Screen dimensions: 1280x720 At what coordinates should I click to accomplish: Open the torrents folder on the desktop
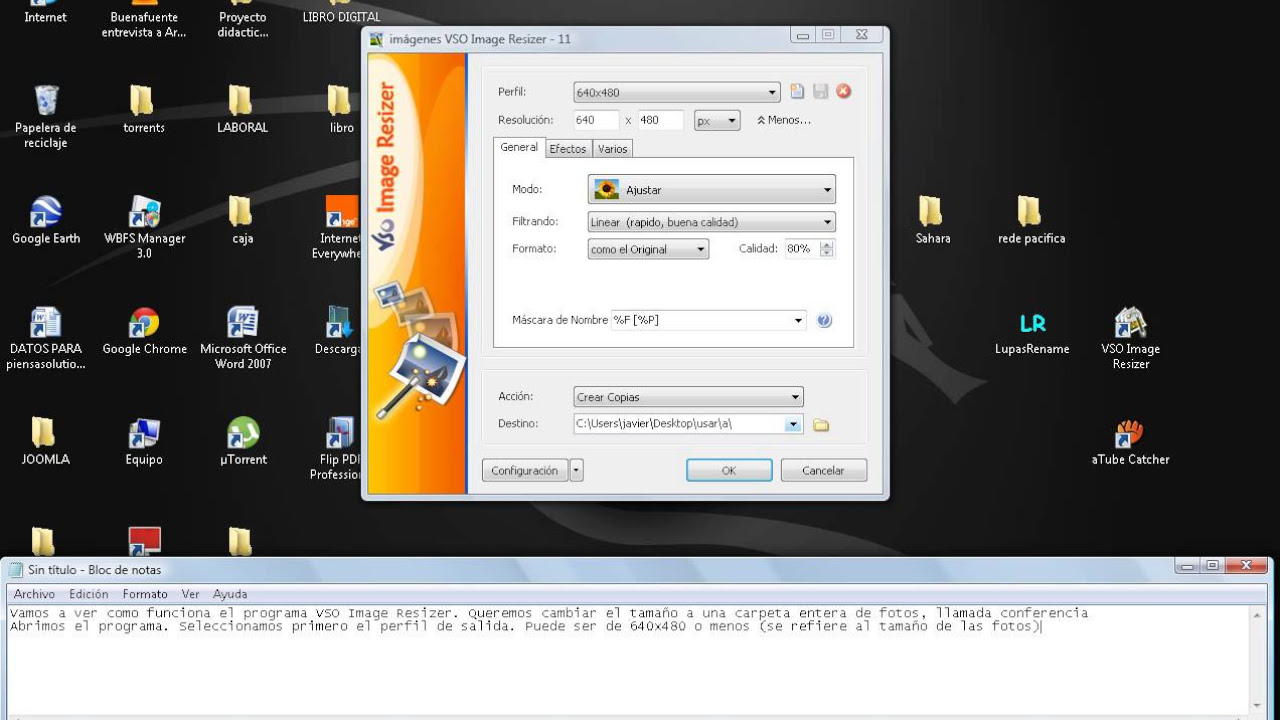pyautogui.click(x=144, y=109)
